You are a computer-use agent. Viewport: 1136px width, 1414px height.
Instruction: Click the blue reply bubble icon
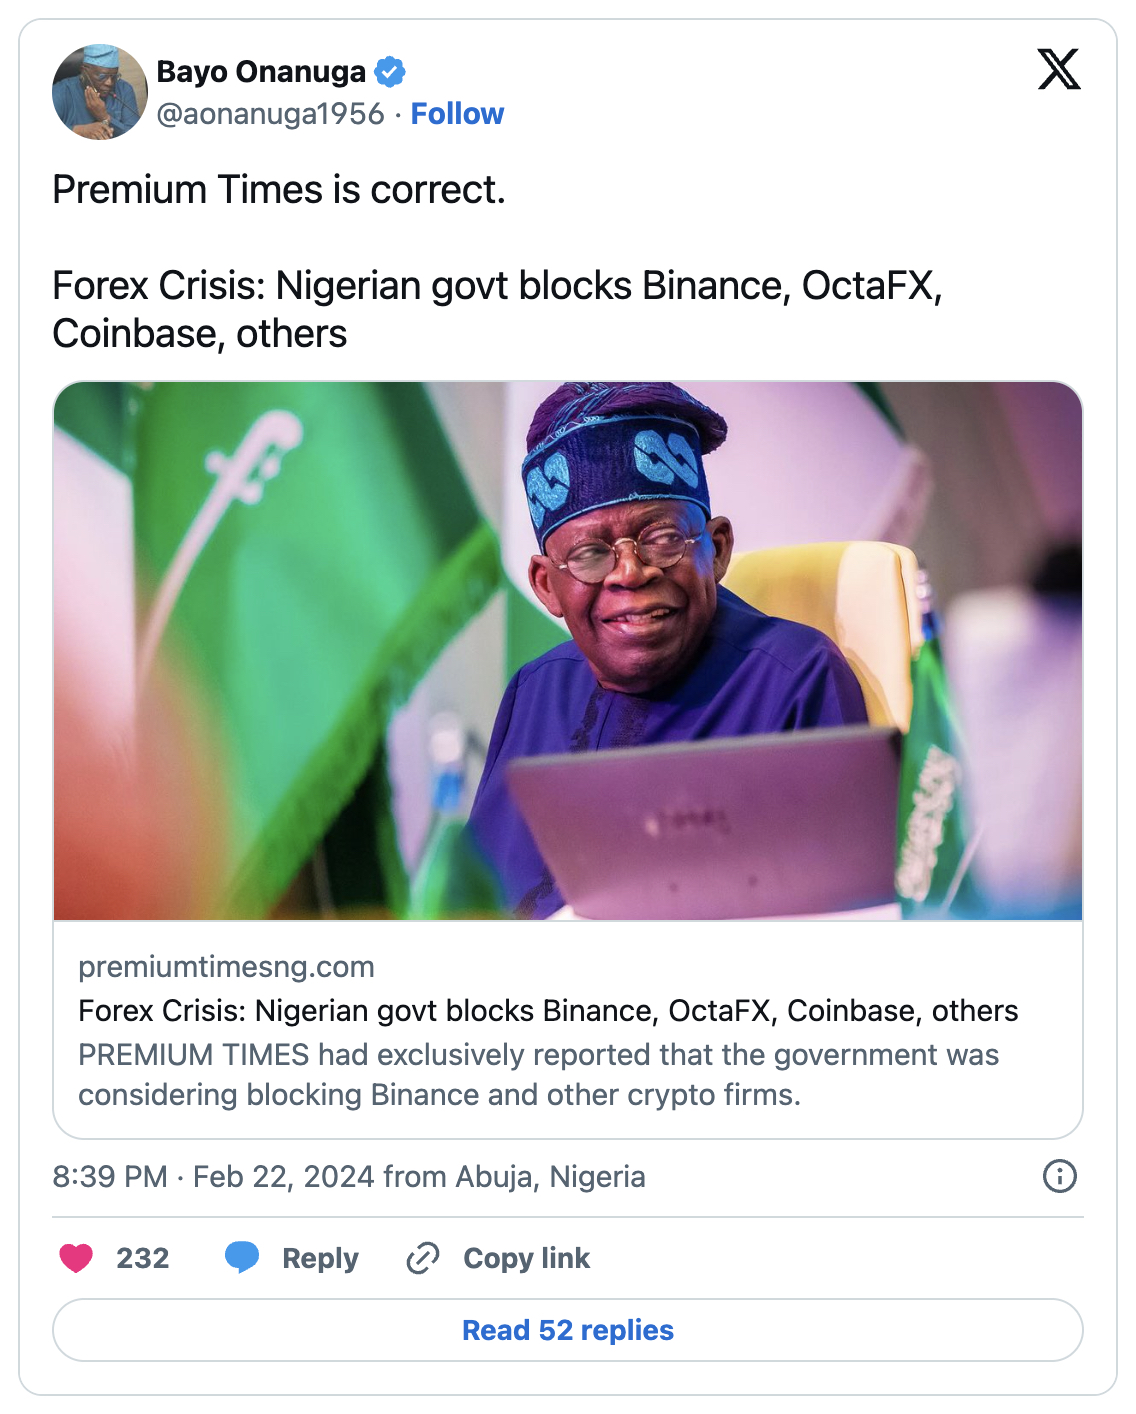coord(242,1258)
